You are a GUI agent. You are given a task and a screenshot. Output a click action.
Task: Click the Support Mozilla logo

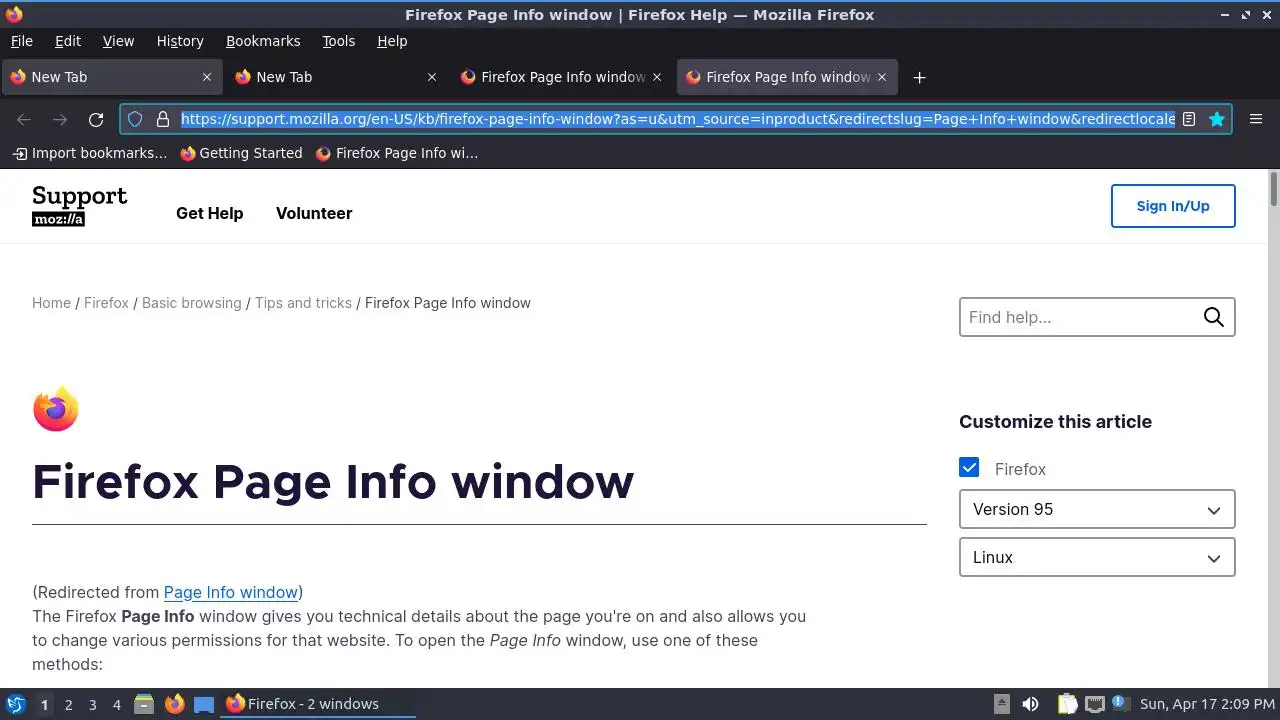[80, 206]
